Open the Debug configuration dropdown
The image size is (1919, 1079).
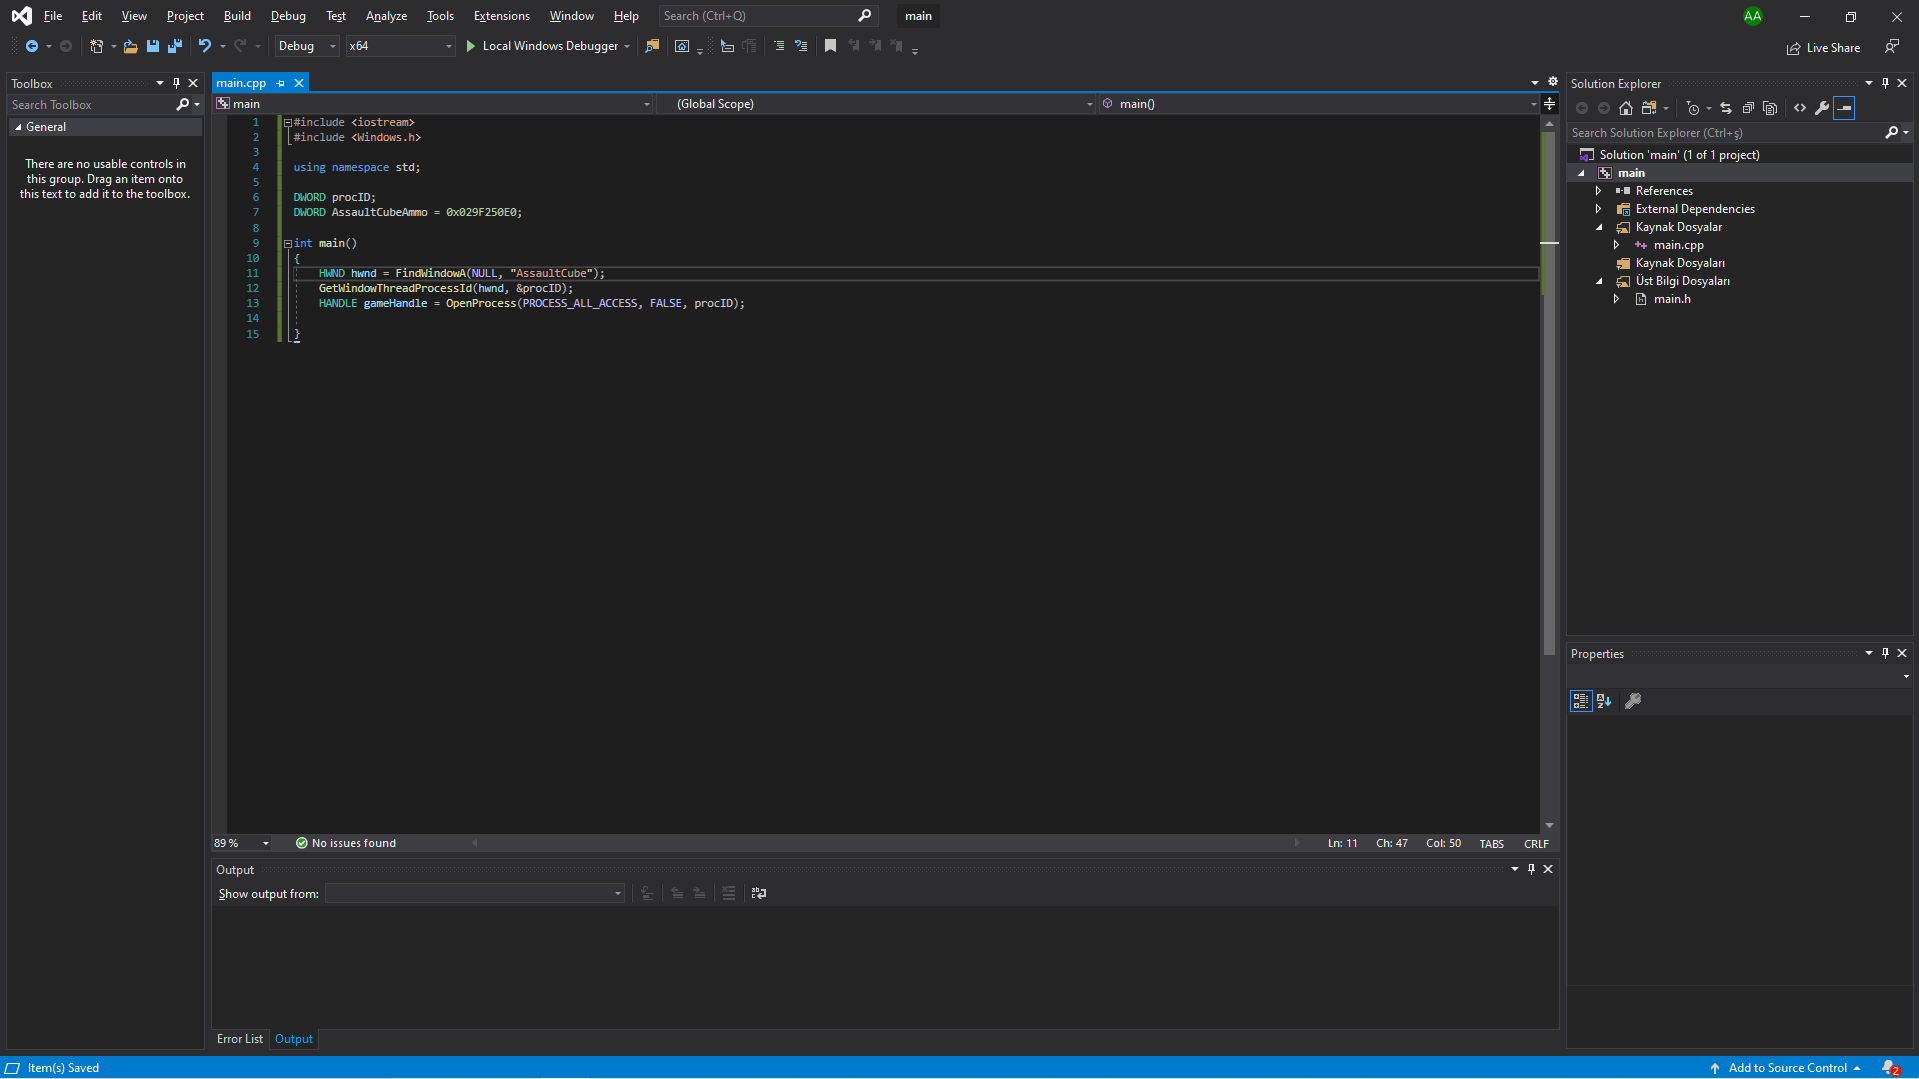pos(307,46)
